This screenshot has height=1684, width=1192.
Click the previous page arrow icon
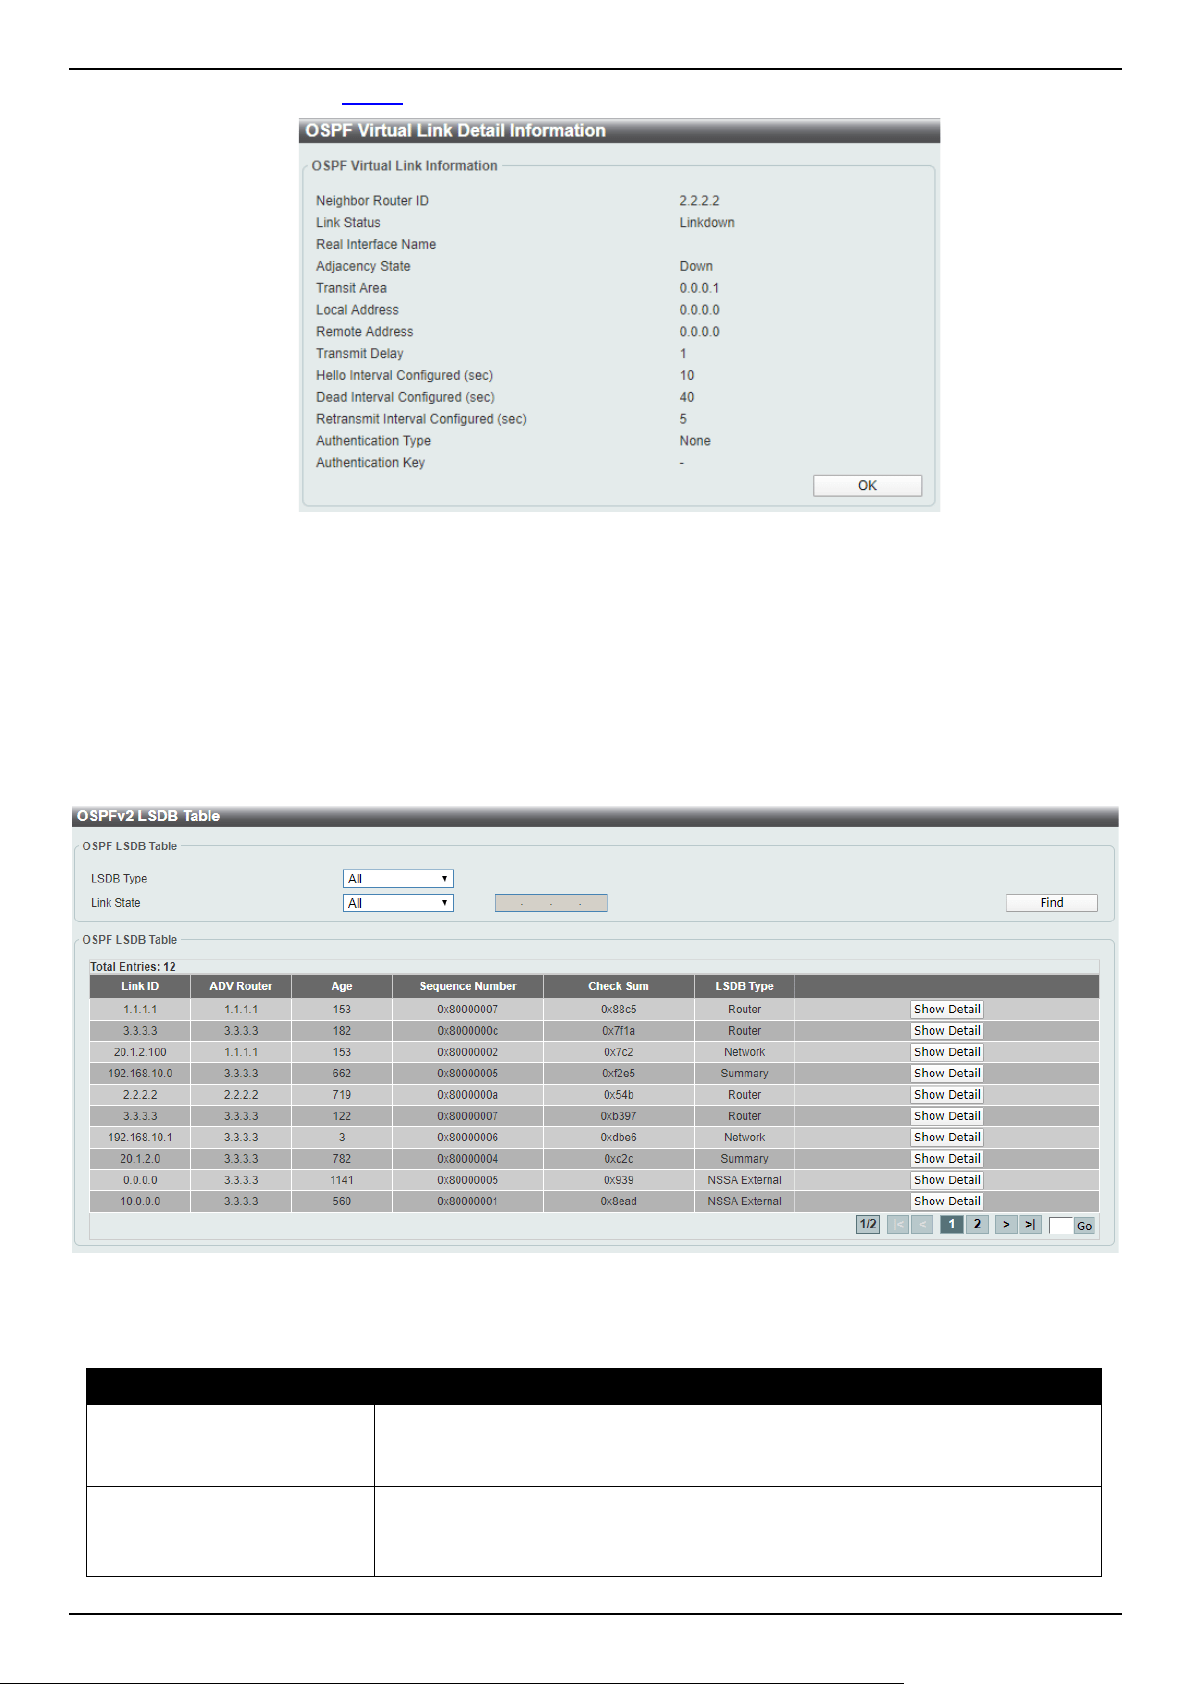(x=922, y=1224)
